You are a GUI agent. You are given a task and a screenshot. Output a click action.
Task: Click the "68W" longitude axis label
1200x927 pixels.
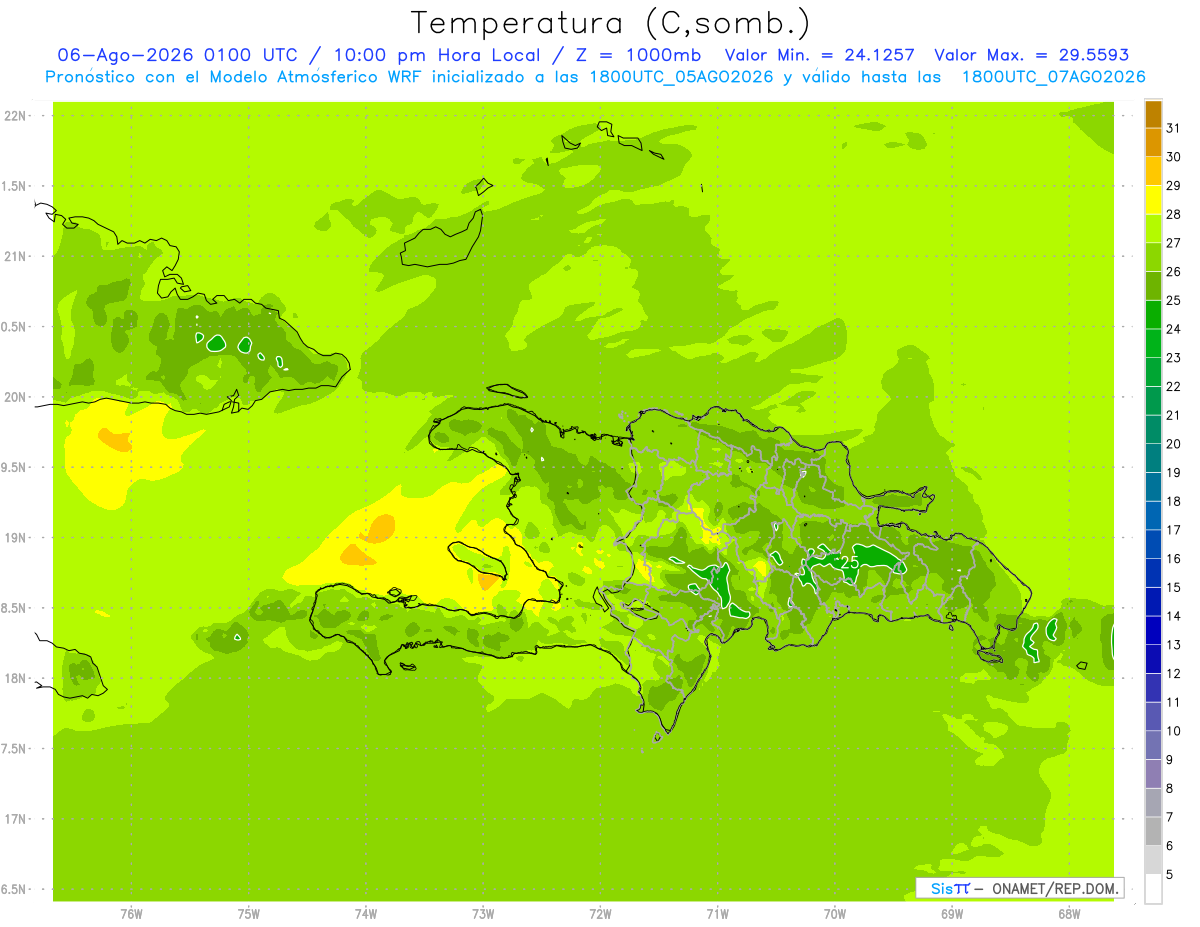(x=1069, y=914)
